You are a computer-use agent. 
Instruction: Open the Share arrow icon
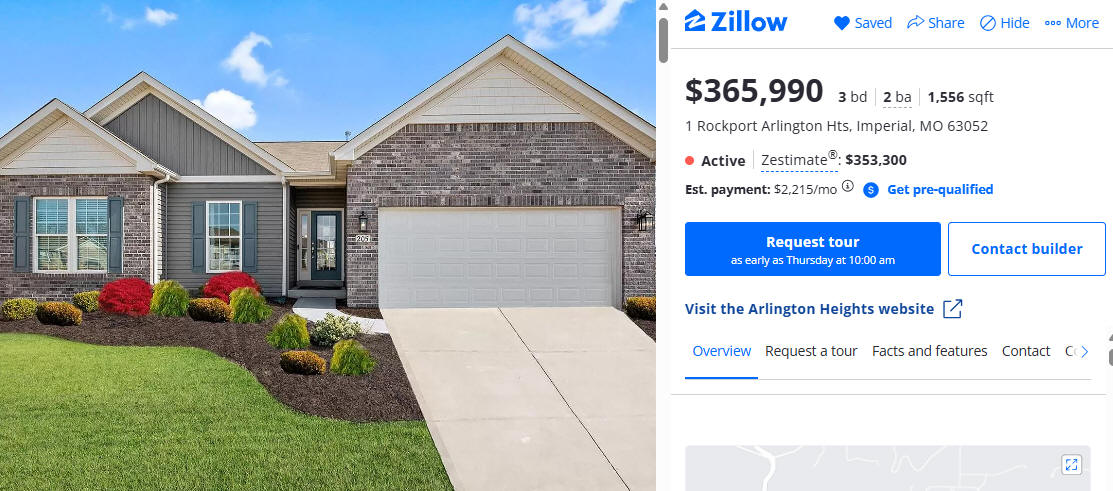tap(916, 23)
